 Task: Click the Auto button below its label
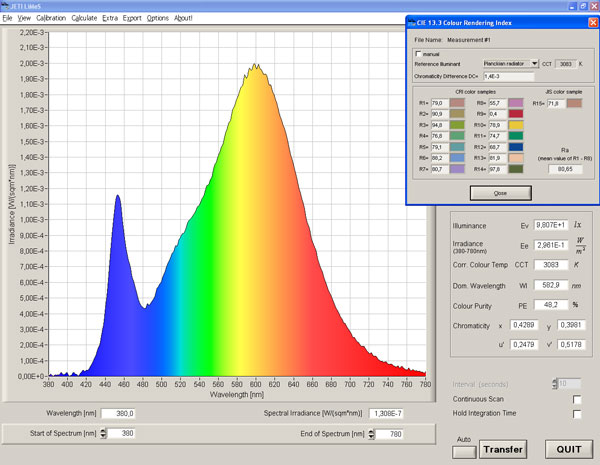click(464, 452)
